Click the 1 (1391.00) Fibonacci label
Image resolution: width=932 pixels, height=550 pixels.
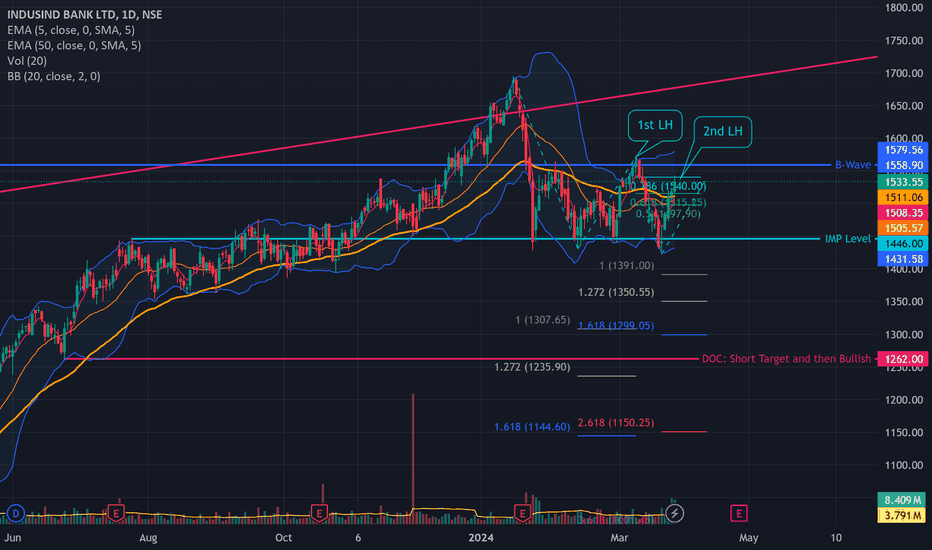click(x=626, y=266)
